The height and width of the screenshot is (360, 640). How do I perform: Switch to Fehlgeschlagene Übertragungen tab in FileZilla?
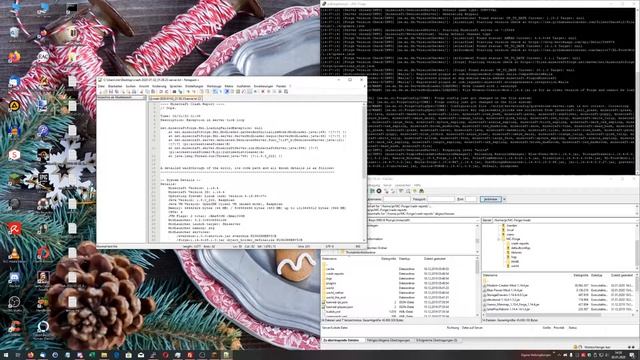click(x=388, y=340)
